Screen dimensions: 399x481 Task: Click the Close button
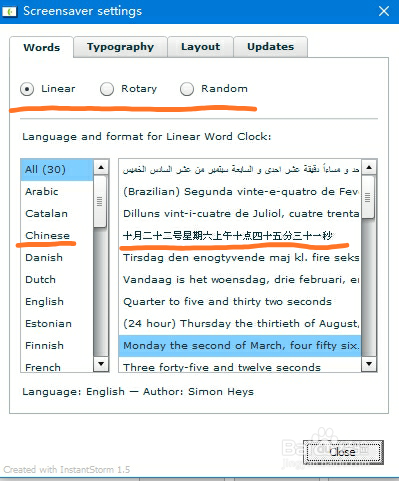coord(343,452)
